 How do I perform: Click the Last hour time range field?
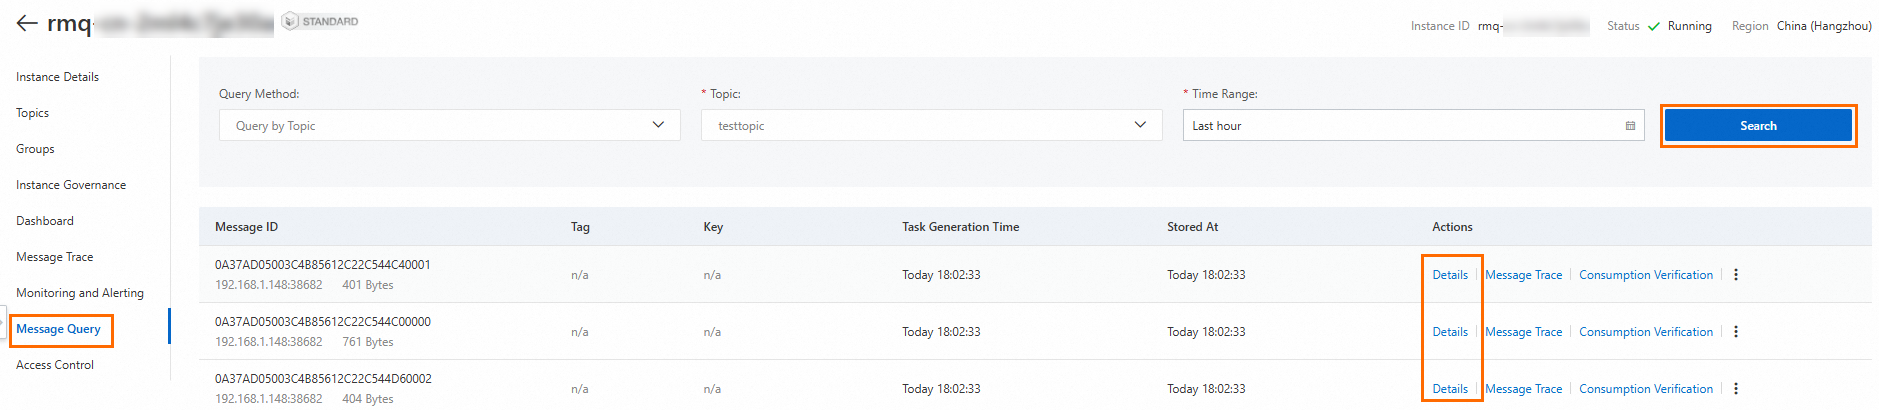[x=1400, y=126]
